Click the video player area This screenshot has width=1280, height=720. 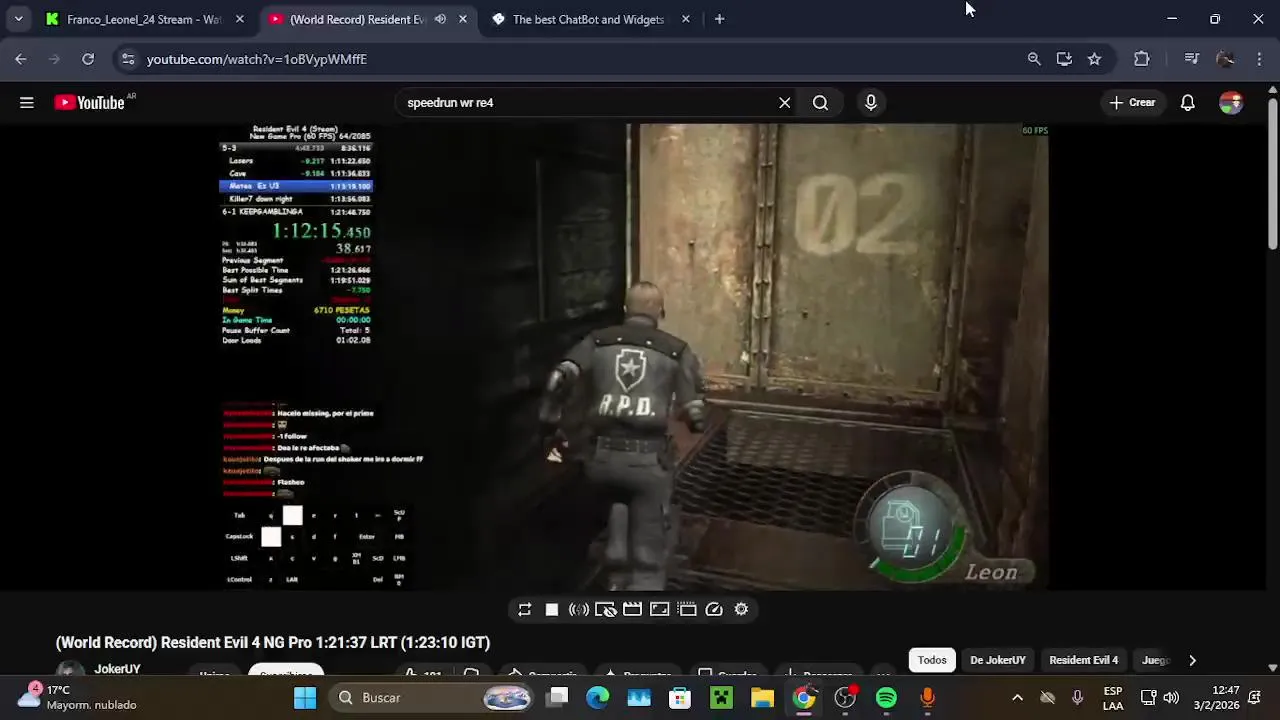pyautogui.click(x=633, y=357)
